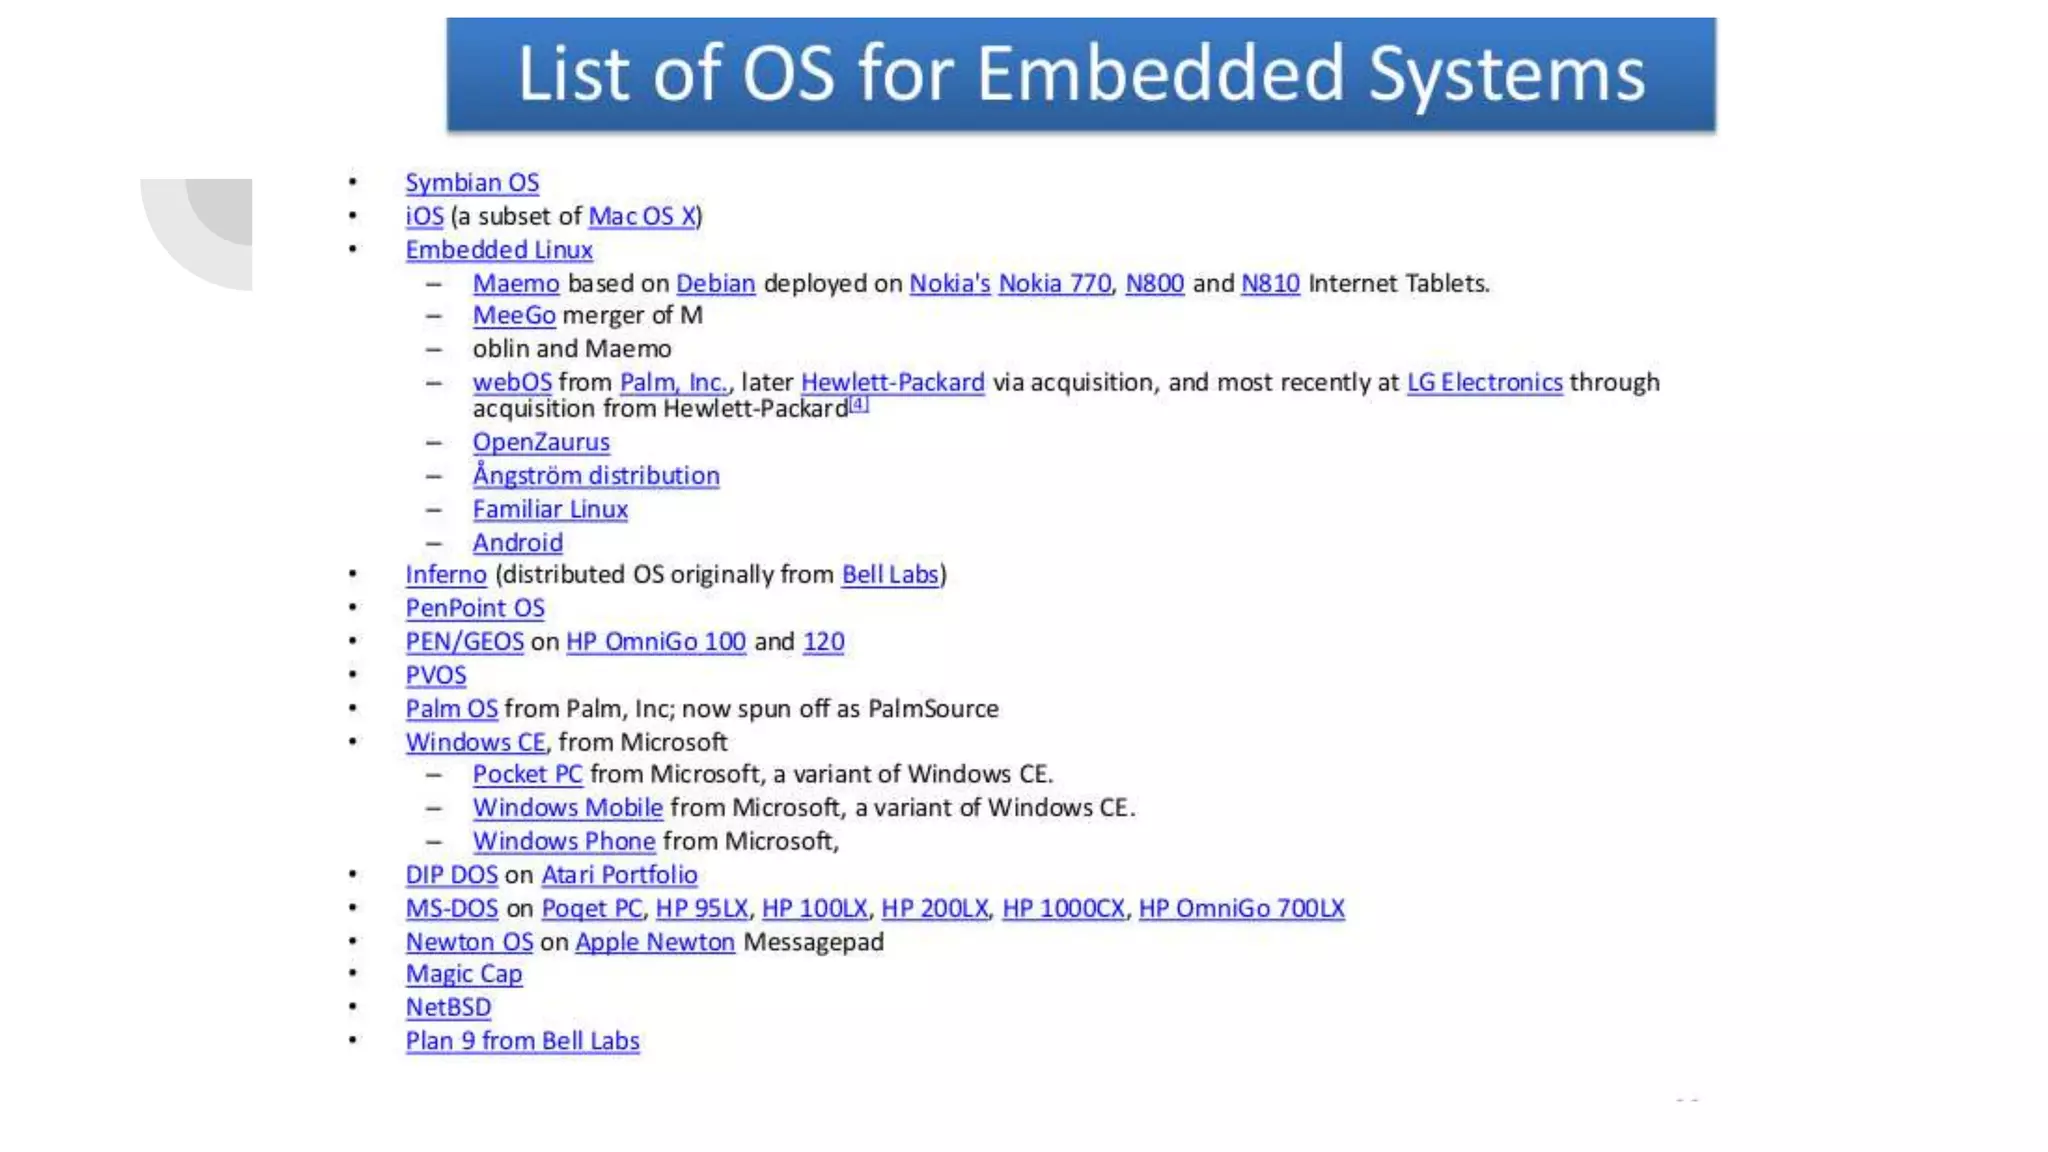Open the Ångström distribution link
2048x1152 pixels.
596,476
